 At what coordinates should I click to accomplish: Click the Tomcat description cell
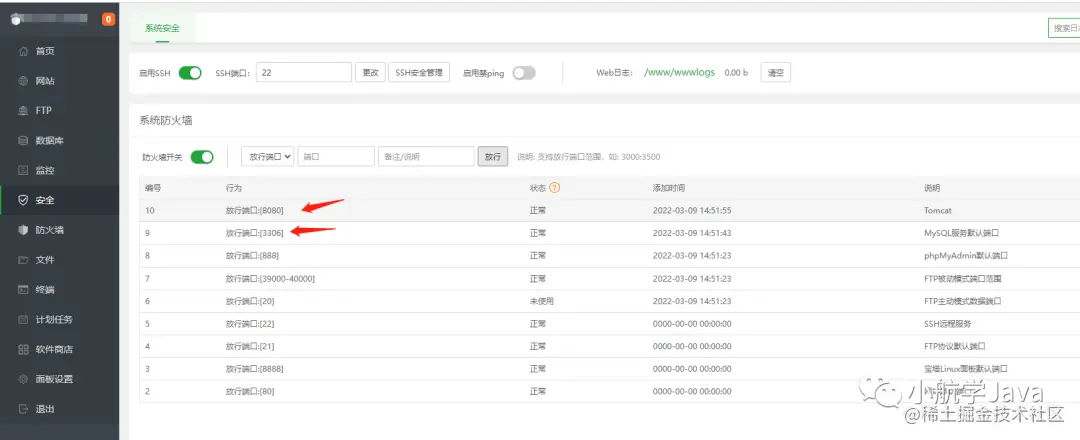937,211
